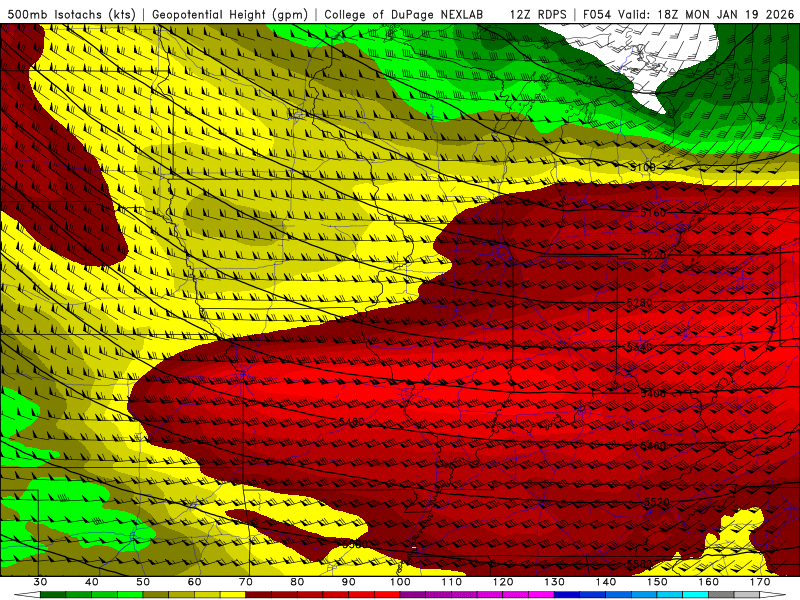
Task: Click the 5220 height contour label
Action: coord(653,255)
